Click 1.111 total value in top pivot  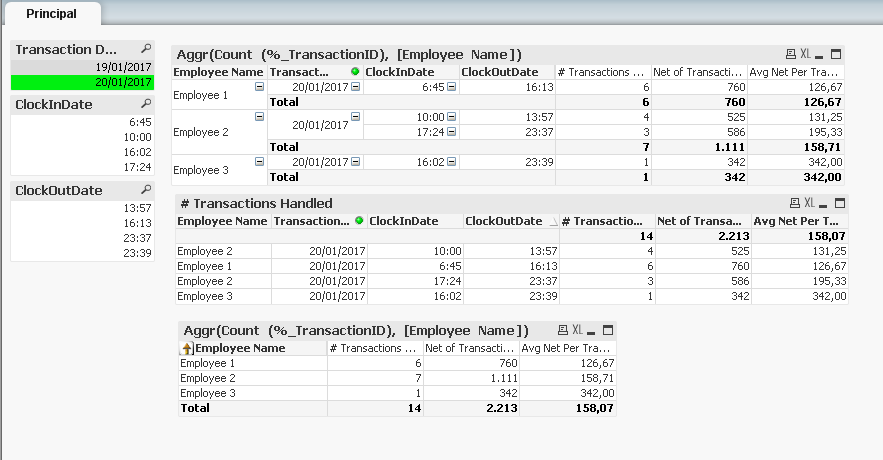tap(699, 147)
